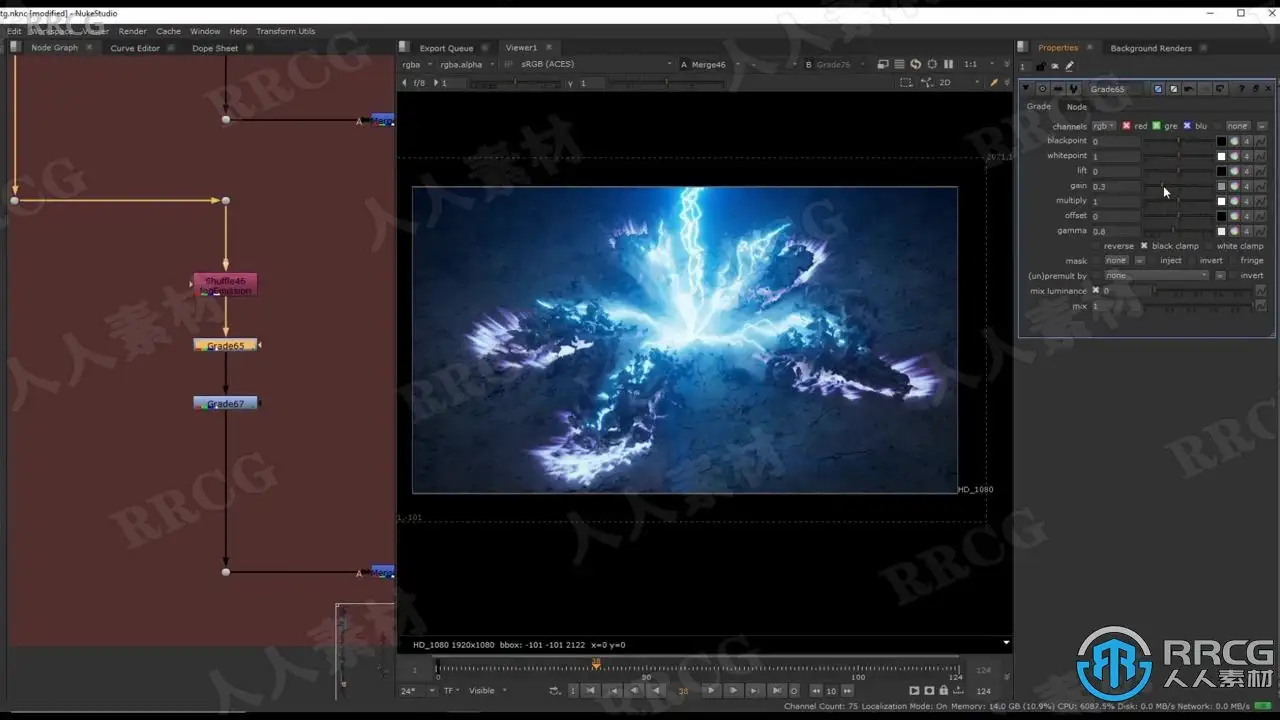The height and width of the screenshot is (720, 1280).
Task: Open sRGB (ACES) viewer process dropdown
Action: [x=596, y=64]
